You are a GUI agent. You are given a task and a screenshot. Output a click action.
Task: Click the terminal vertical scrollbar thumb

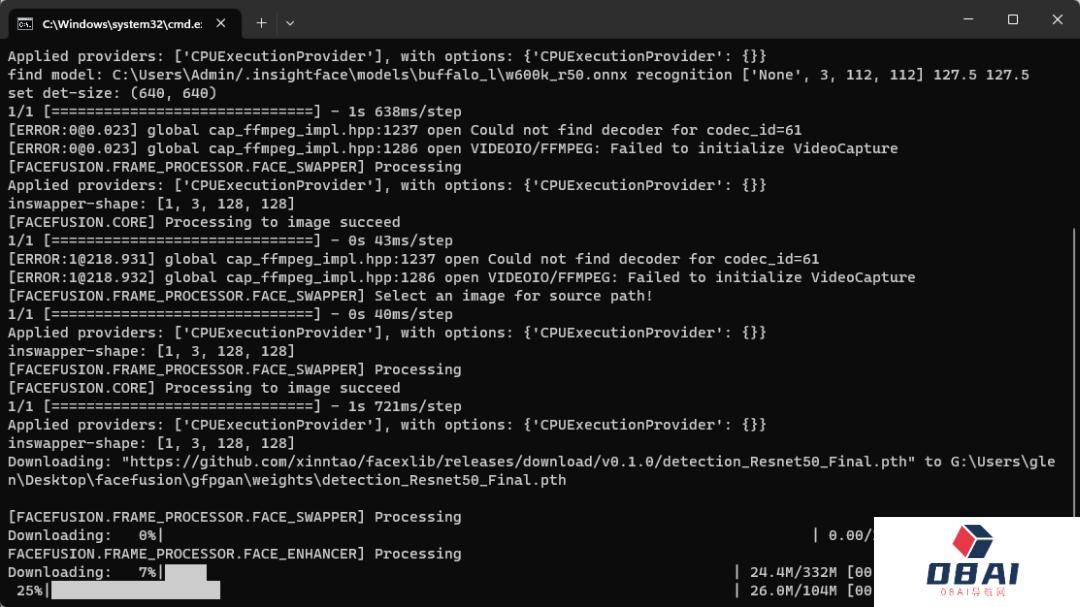[1074, 380]
